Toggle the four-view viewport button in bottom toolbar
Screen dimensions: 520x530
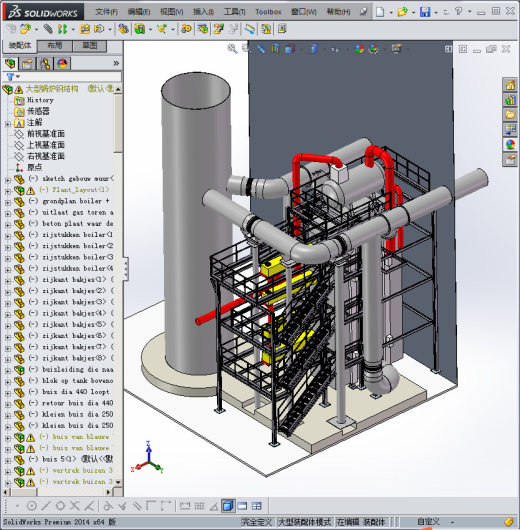click(257, 506)
